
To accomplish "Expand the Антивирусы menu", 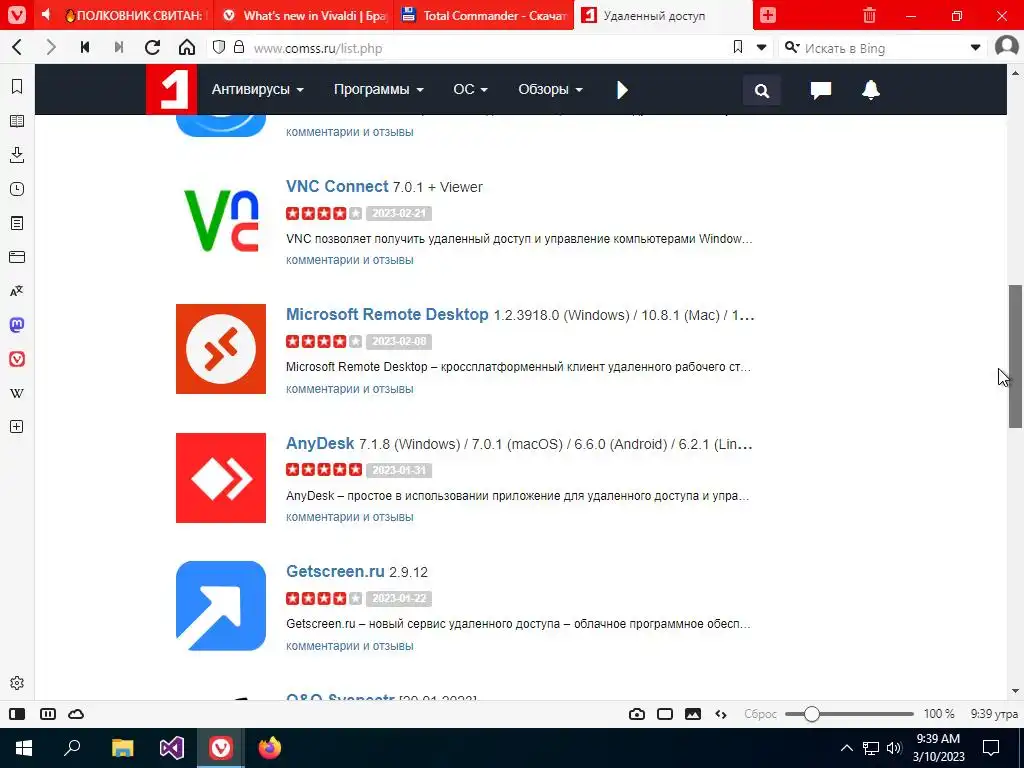I will coord(258,89).
